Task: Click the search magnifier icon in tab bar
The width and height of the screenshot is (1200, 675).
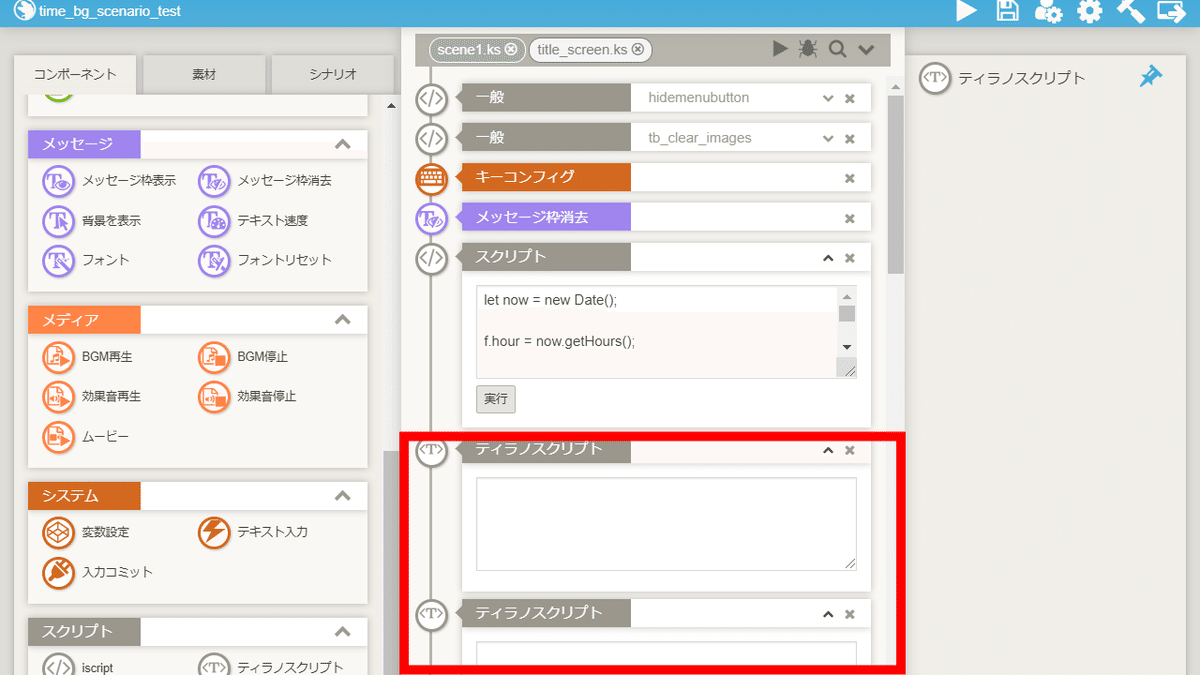Action: (x=837, y=49)
